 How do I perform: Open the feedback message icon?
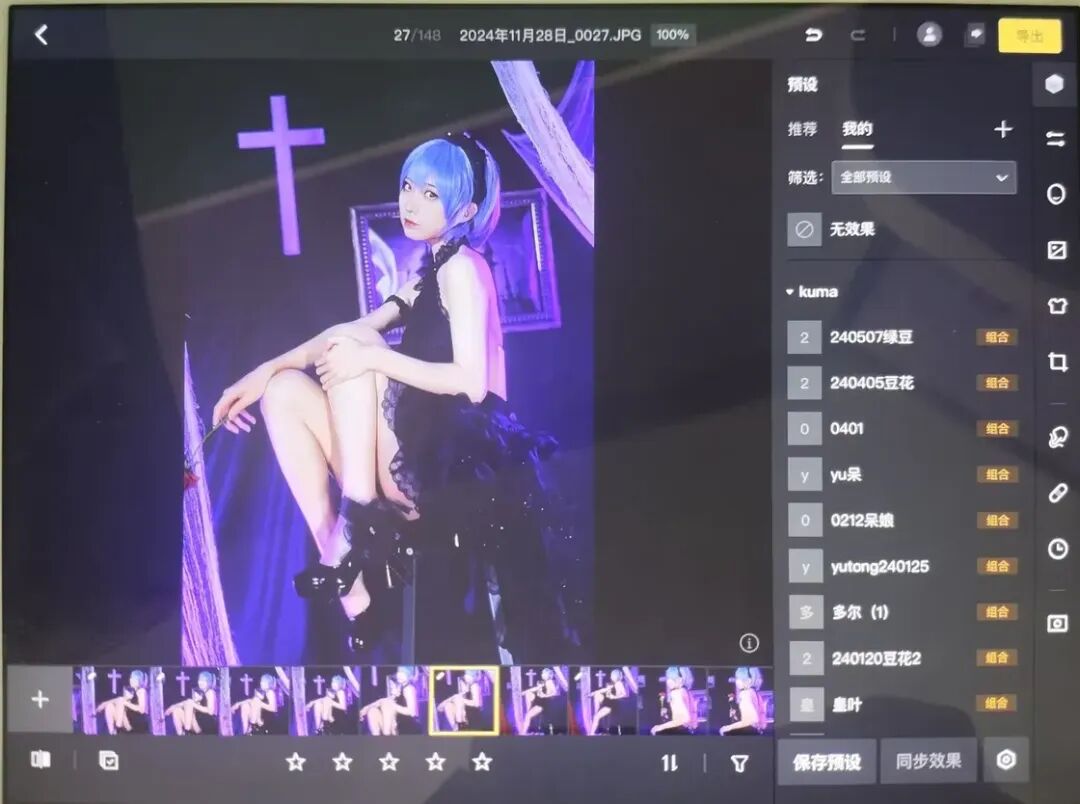point(975,34)
